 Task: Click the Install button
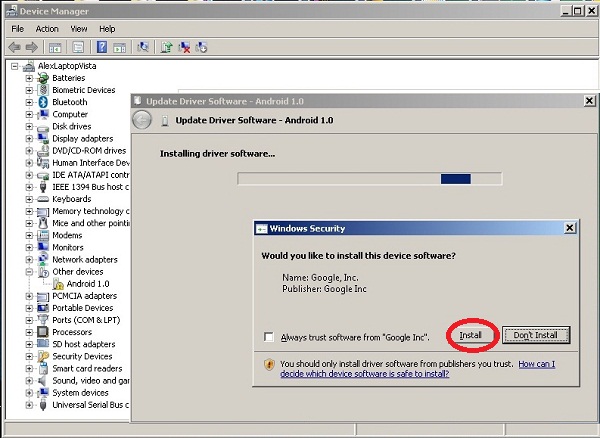pos(470,335)
